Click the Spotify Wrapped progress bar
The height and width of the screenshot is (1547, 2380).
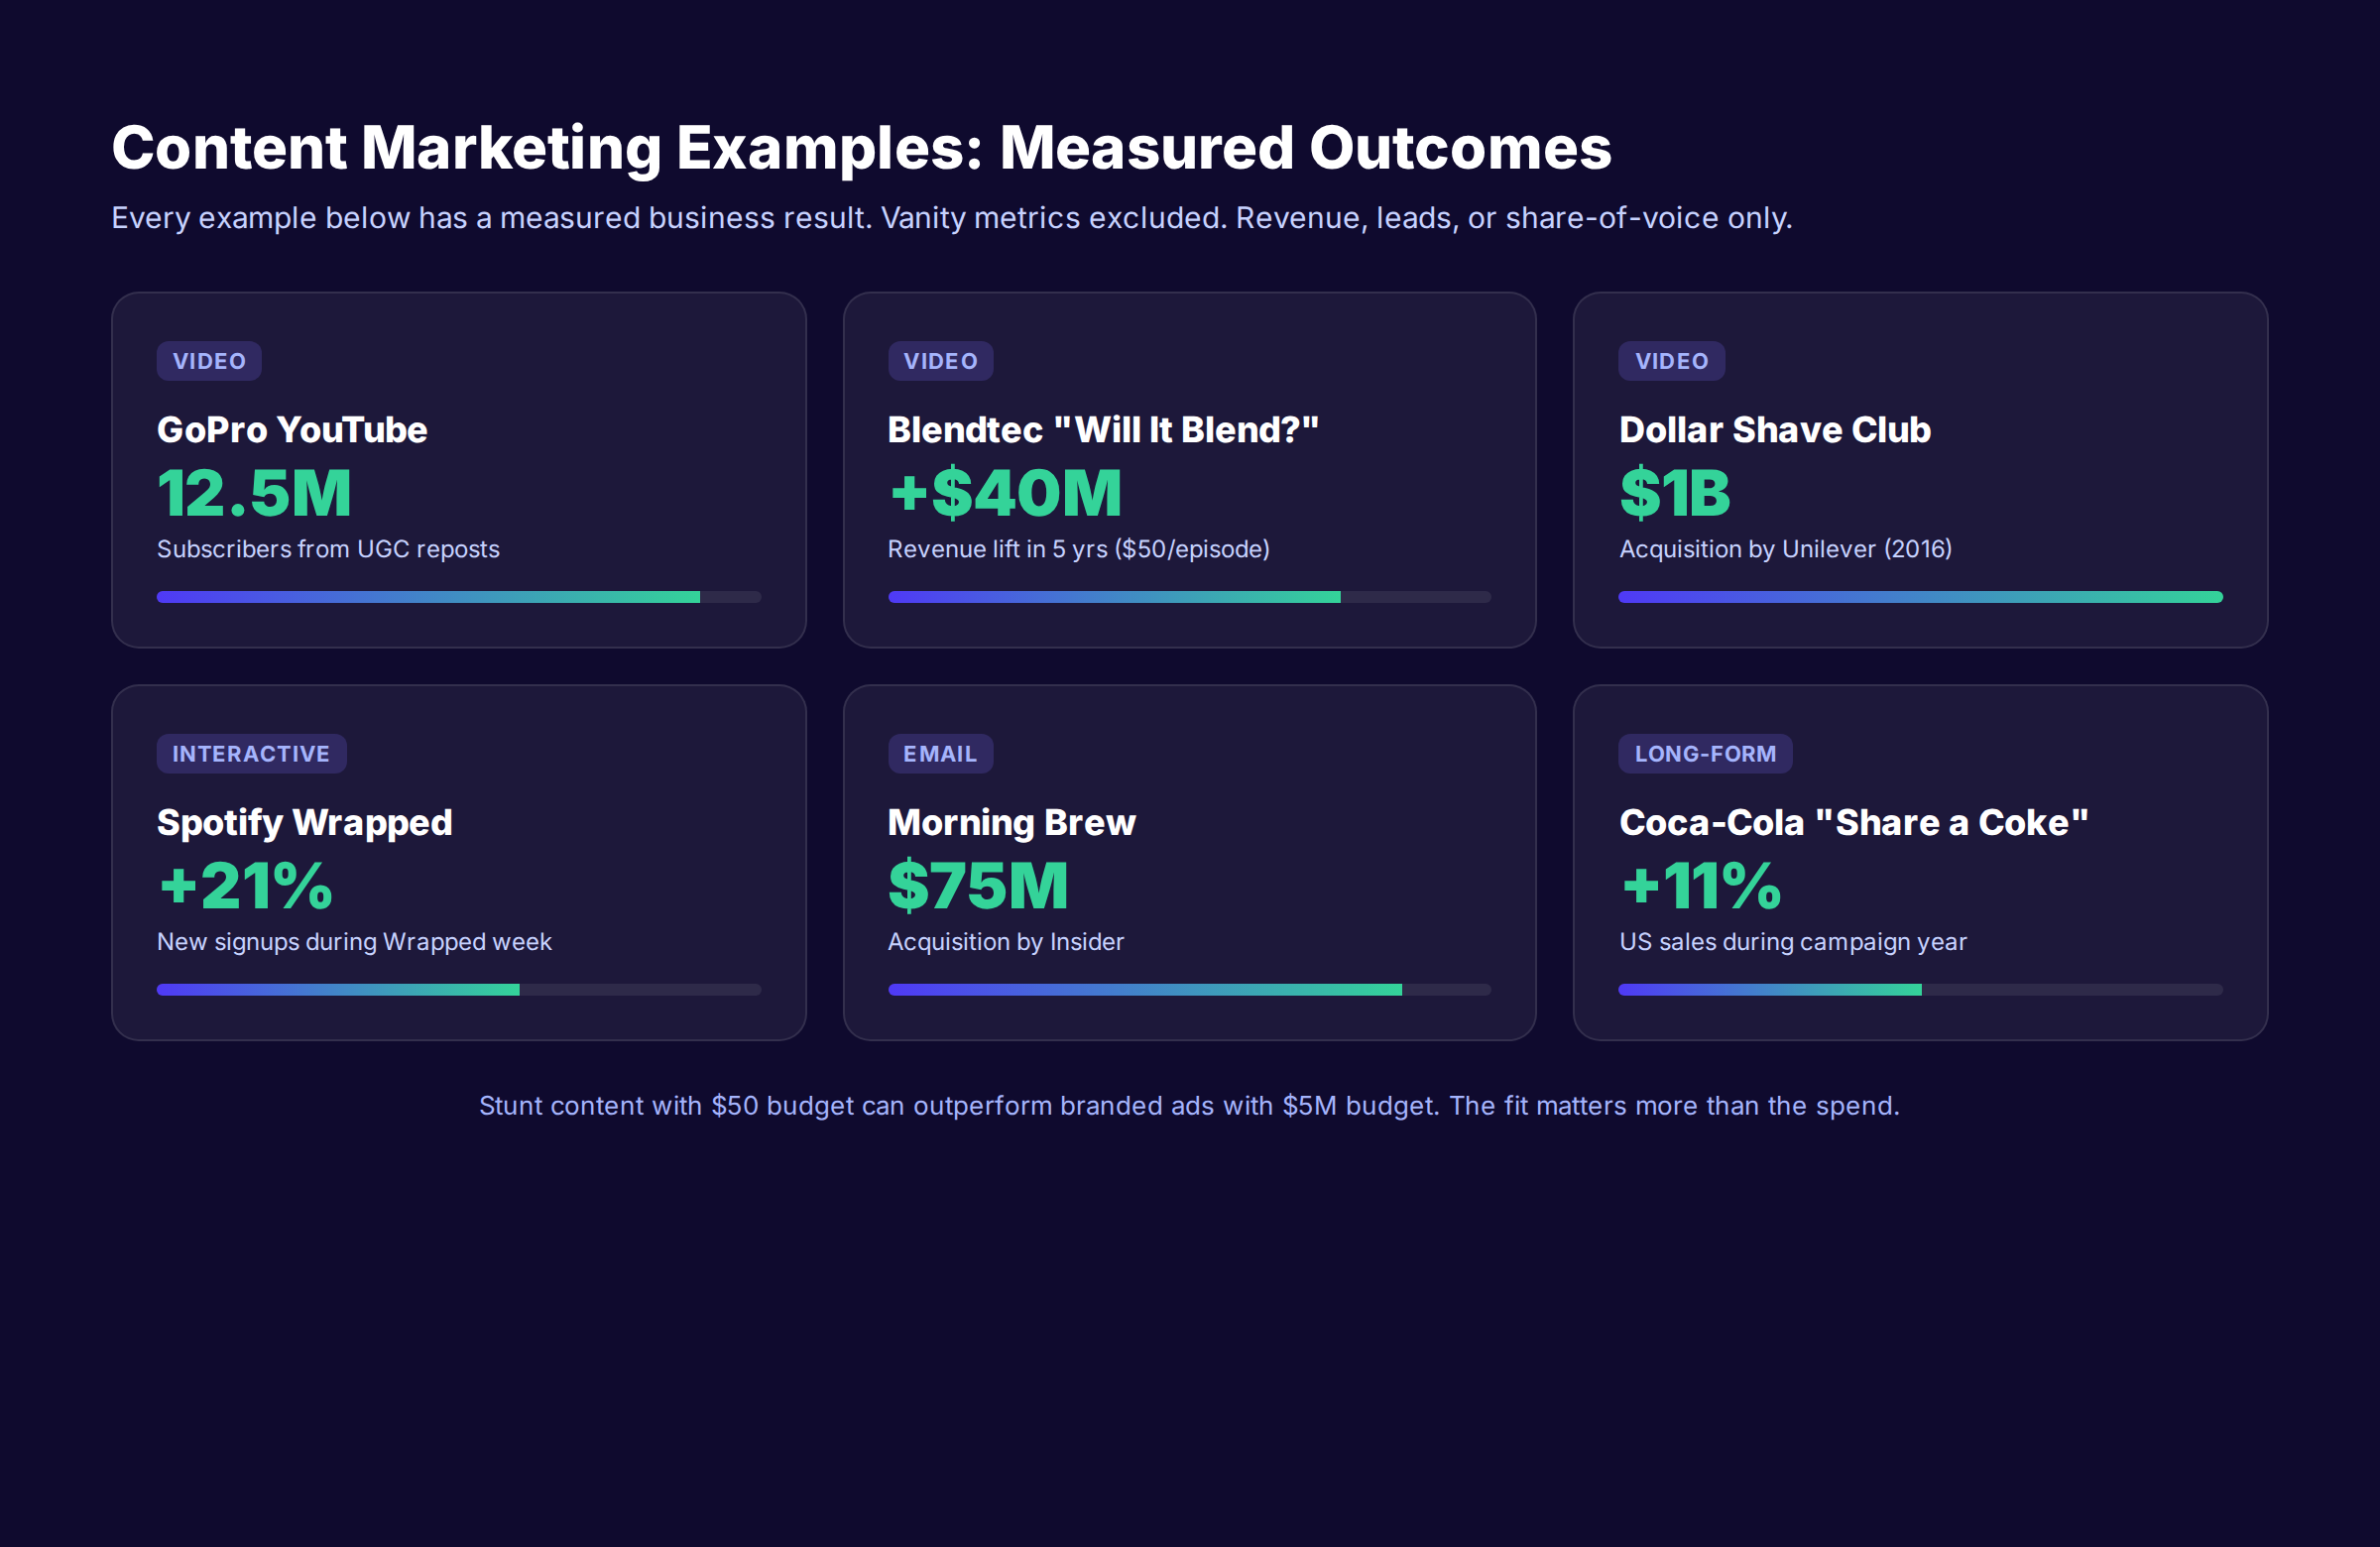tap(459, 990)
